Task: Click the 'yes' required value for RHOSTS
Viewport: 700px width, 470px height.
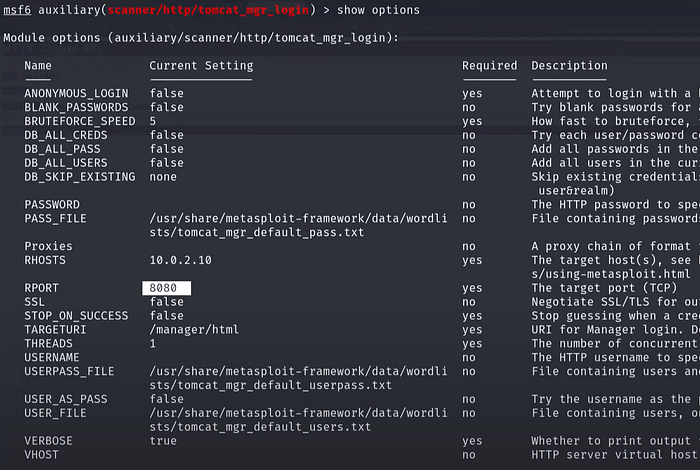Action: (x=472, y=260)
